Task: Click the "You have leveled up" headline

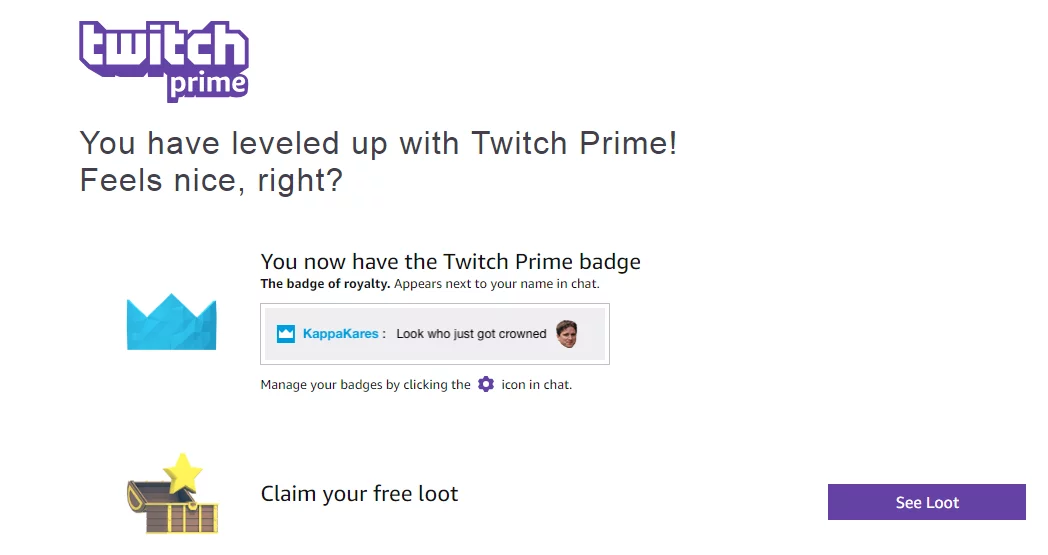Action: tap(378, 143)
